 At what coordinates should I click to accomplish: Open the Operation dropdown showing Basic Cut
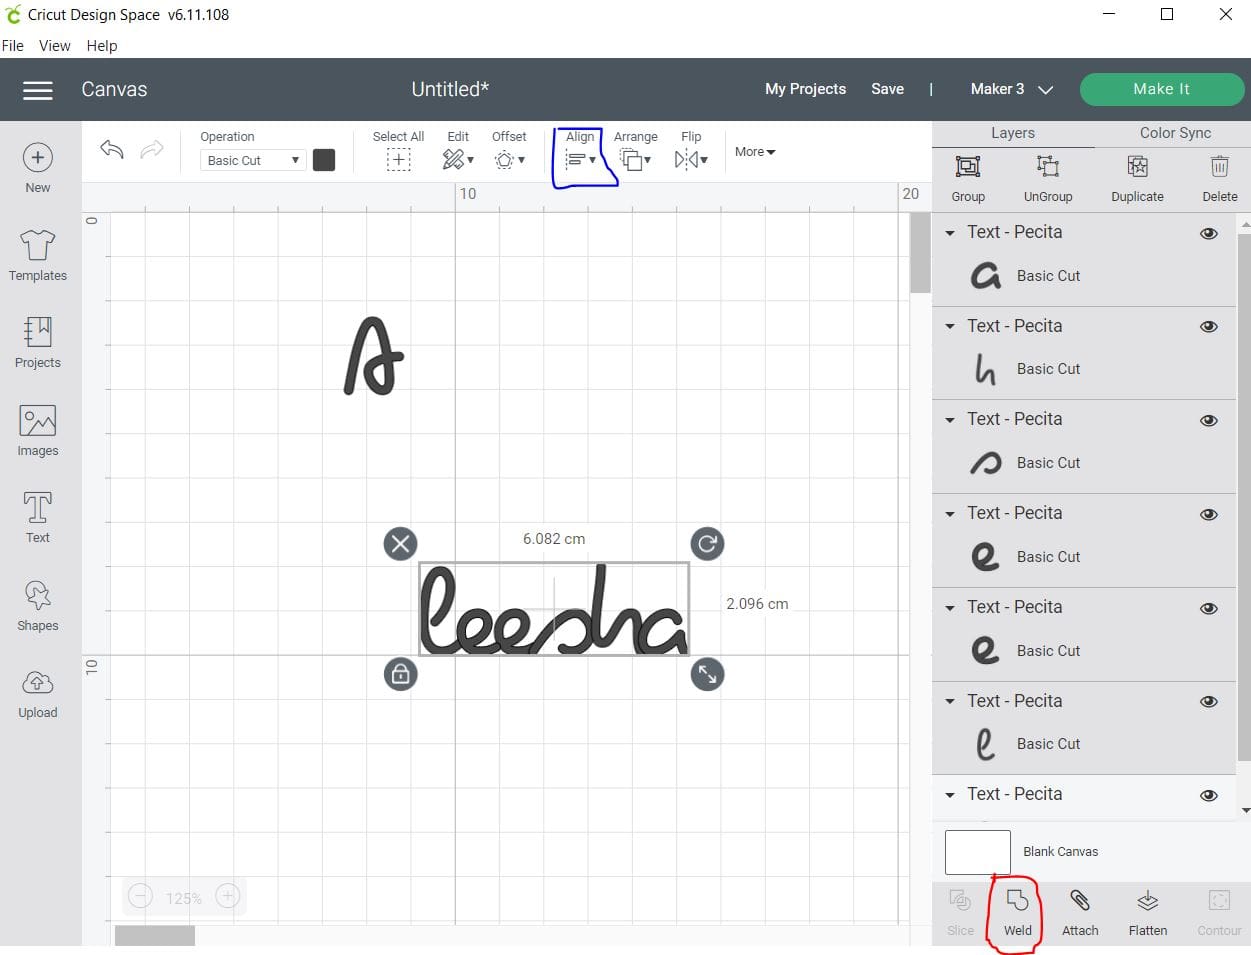[x=253, y=160]
